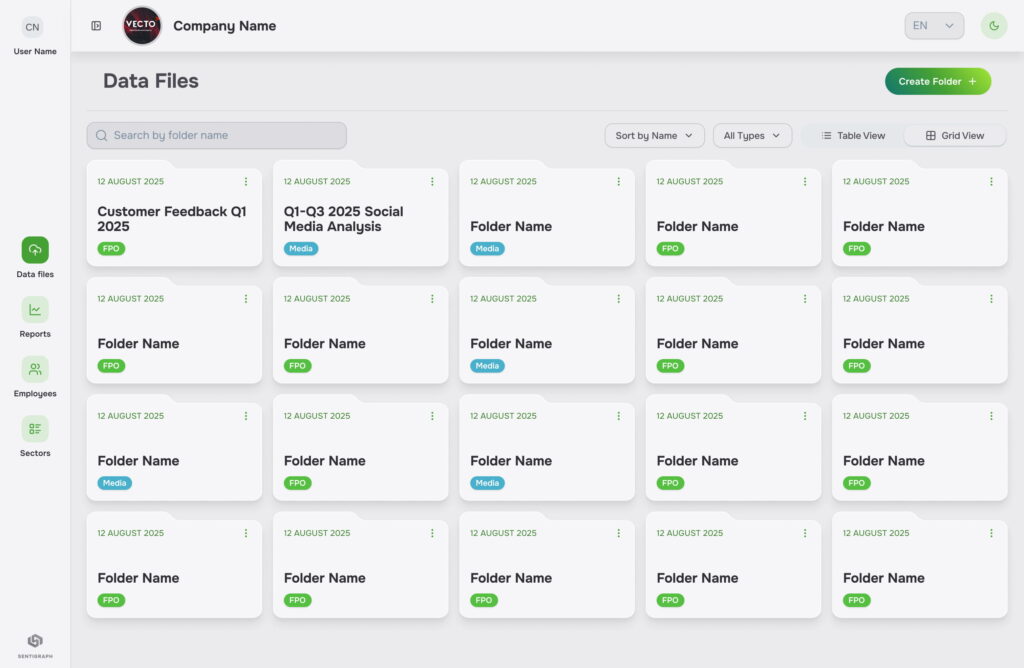
Task: Collapse the sidebar with the panel icon
Action: click(96, 26)
